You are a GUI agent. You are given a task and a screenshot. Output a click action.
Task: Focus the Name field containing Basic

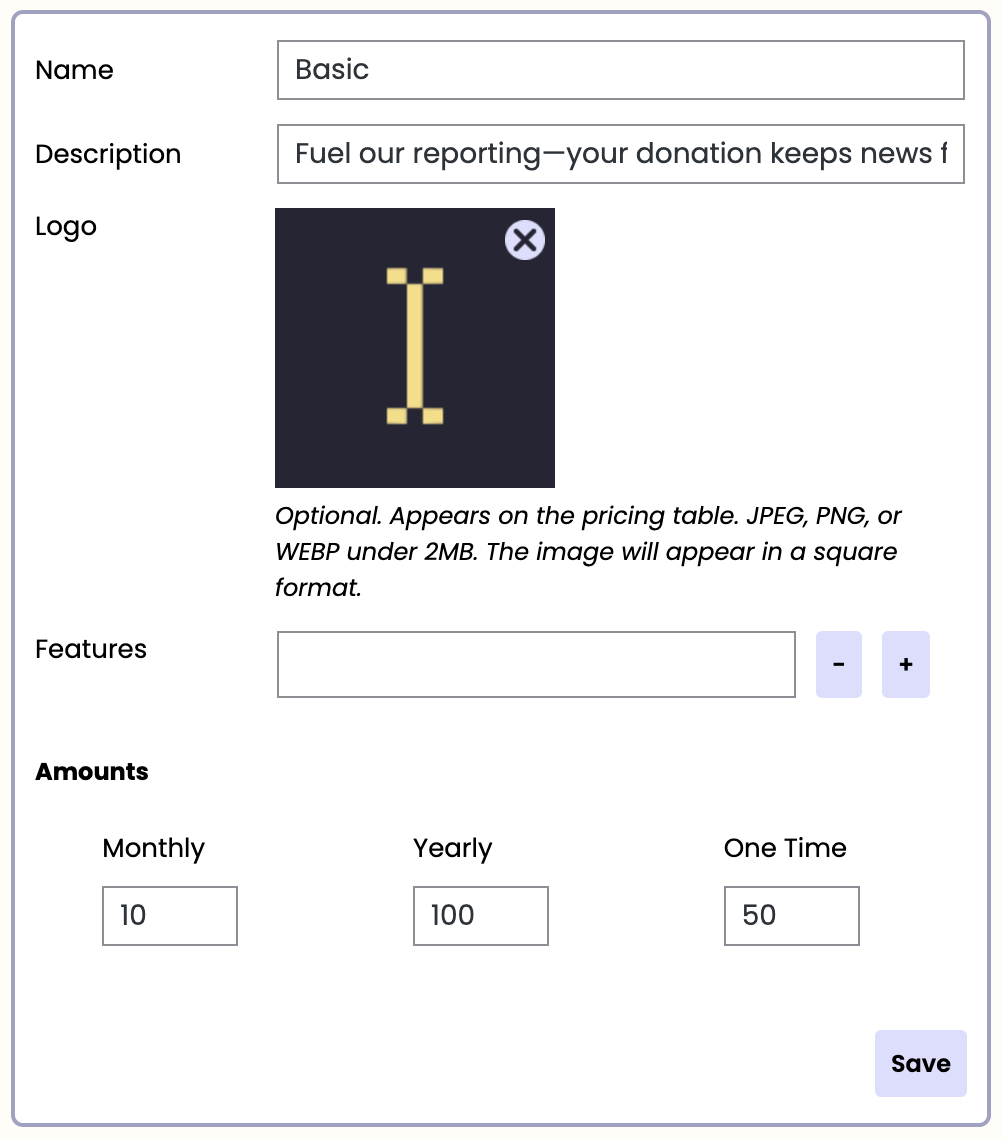620,70
